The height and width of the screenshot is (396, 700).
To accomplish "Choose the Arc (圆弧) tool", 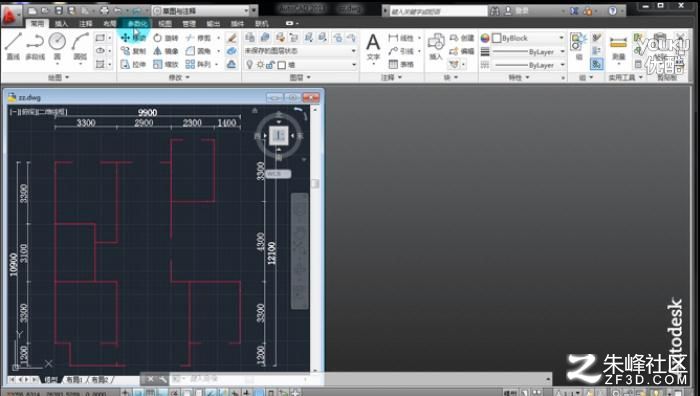I will [80, 46].
